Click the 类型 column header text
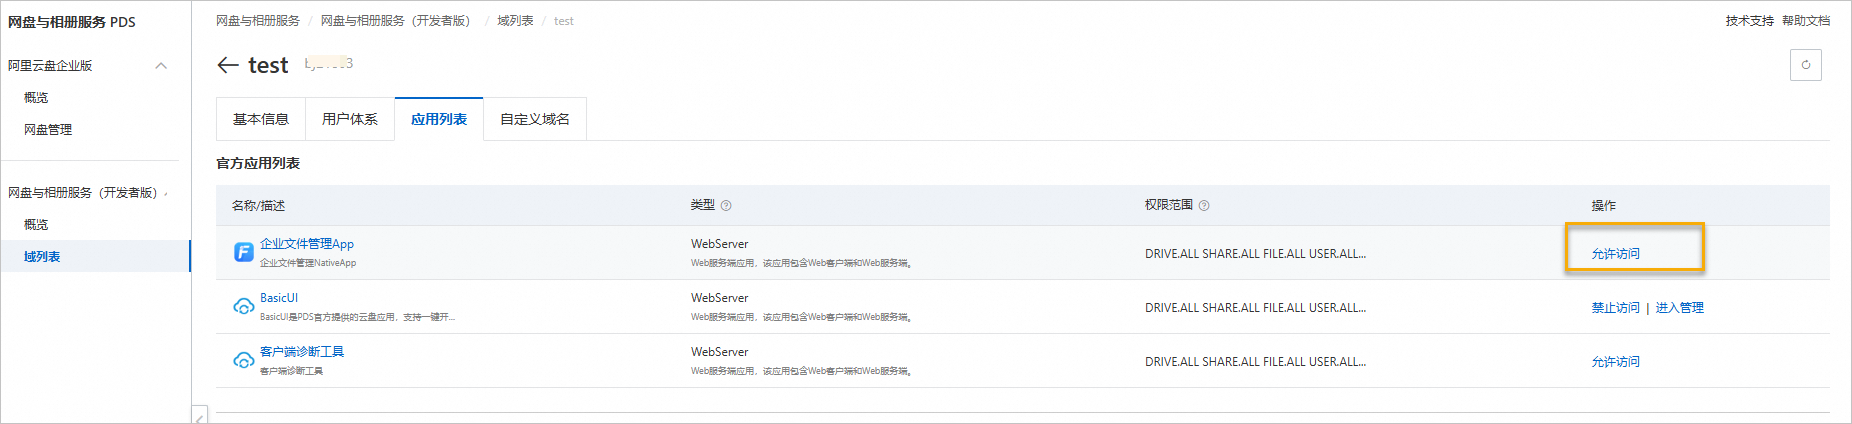The height and width of the screenshot is (424, 1852). (702, 204)
